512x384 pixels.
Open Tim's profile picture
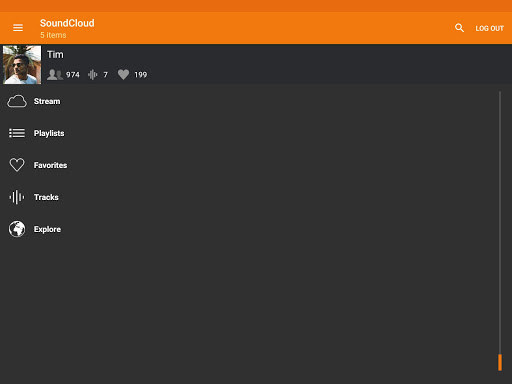pyautogui.click(x=22, y=65)
